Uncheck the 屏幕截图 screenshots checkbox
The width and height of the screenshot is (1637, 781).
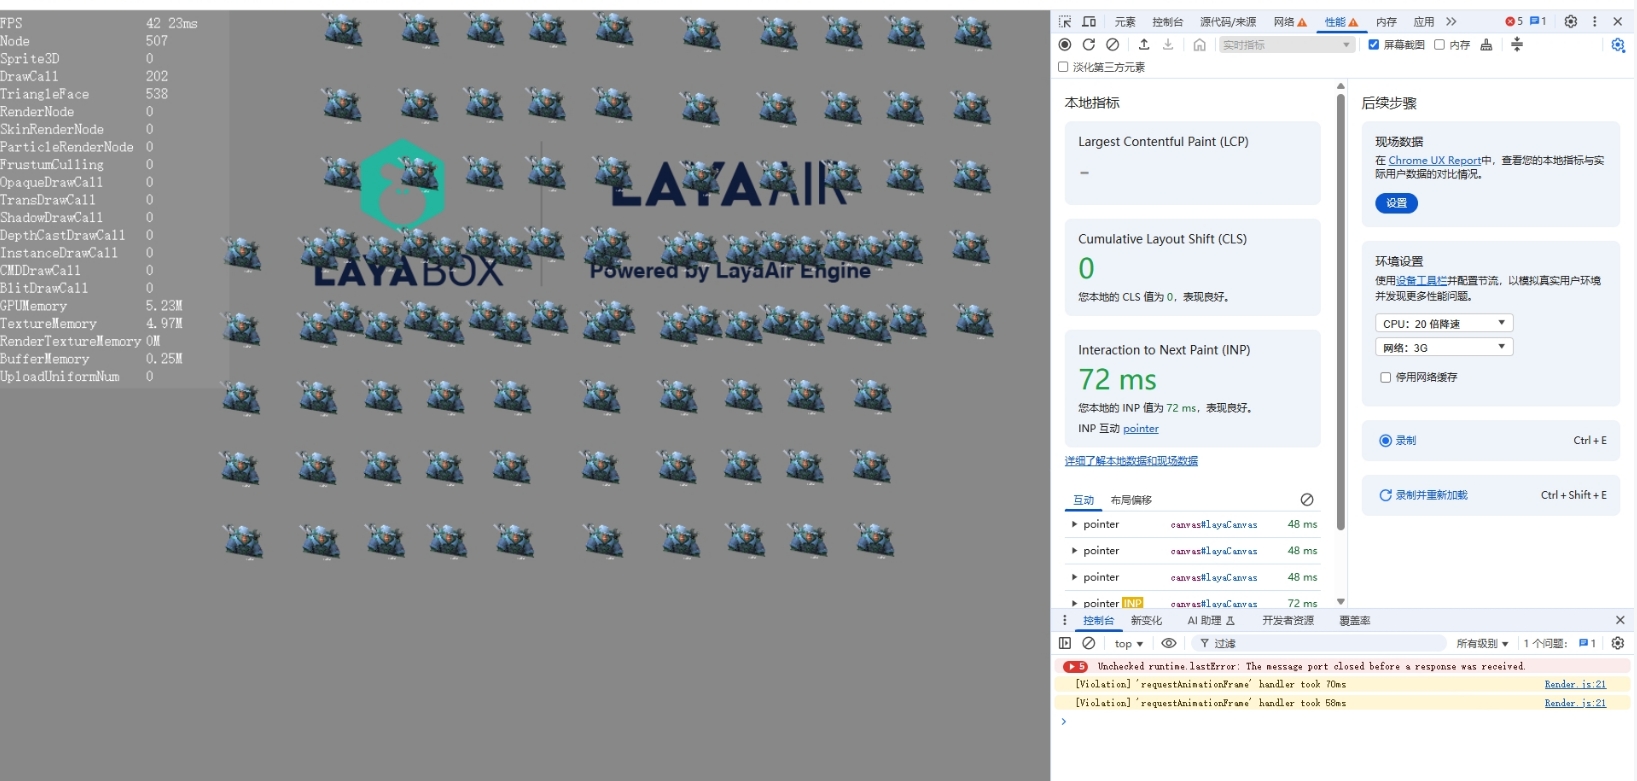coord(1374,44)
